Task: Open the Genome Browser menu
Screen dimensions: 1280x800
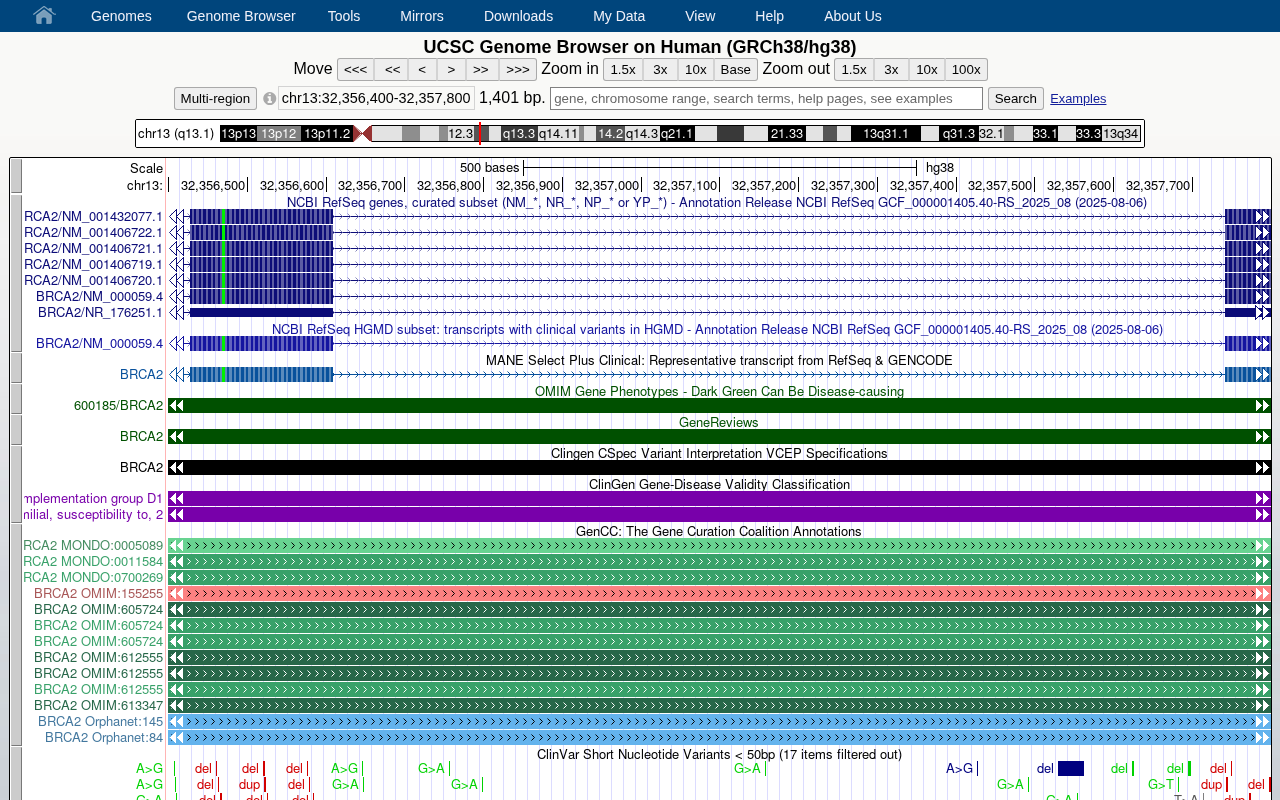Action: tap(241, 16)
